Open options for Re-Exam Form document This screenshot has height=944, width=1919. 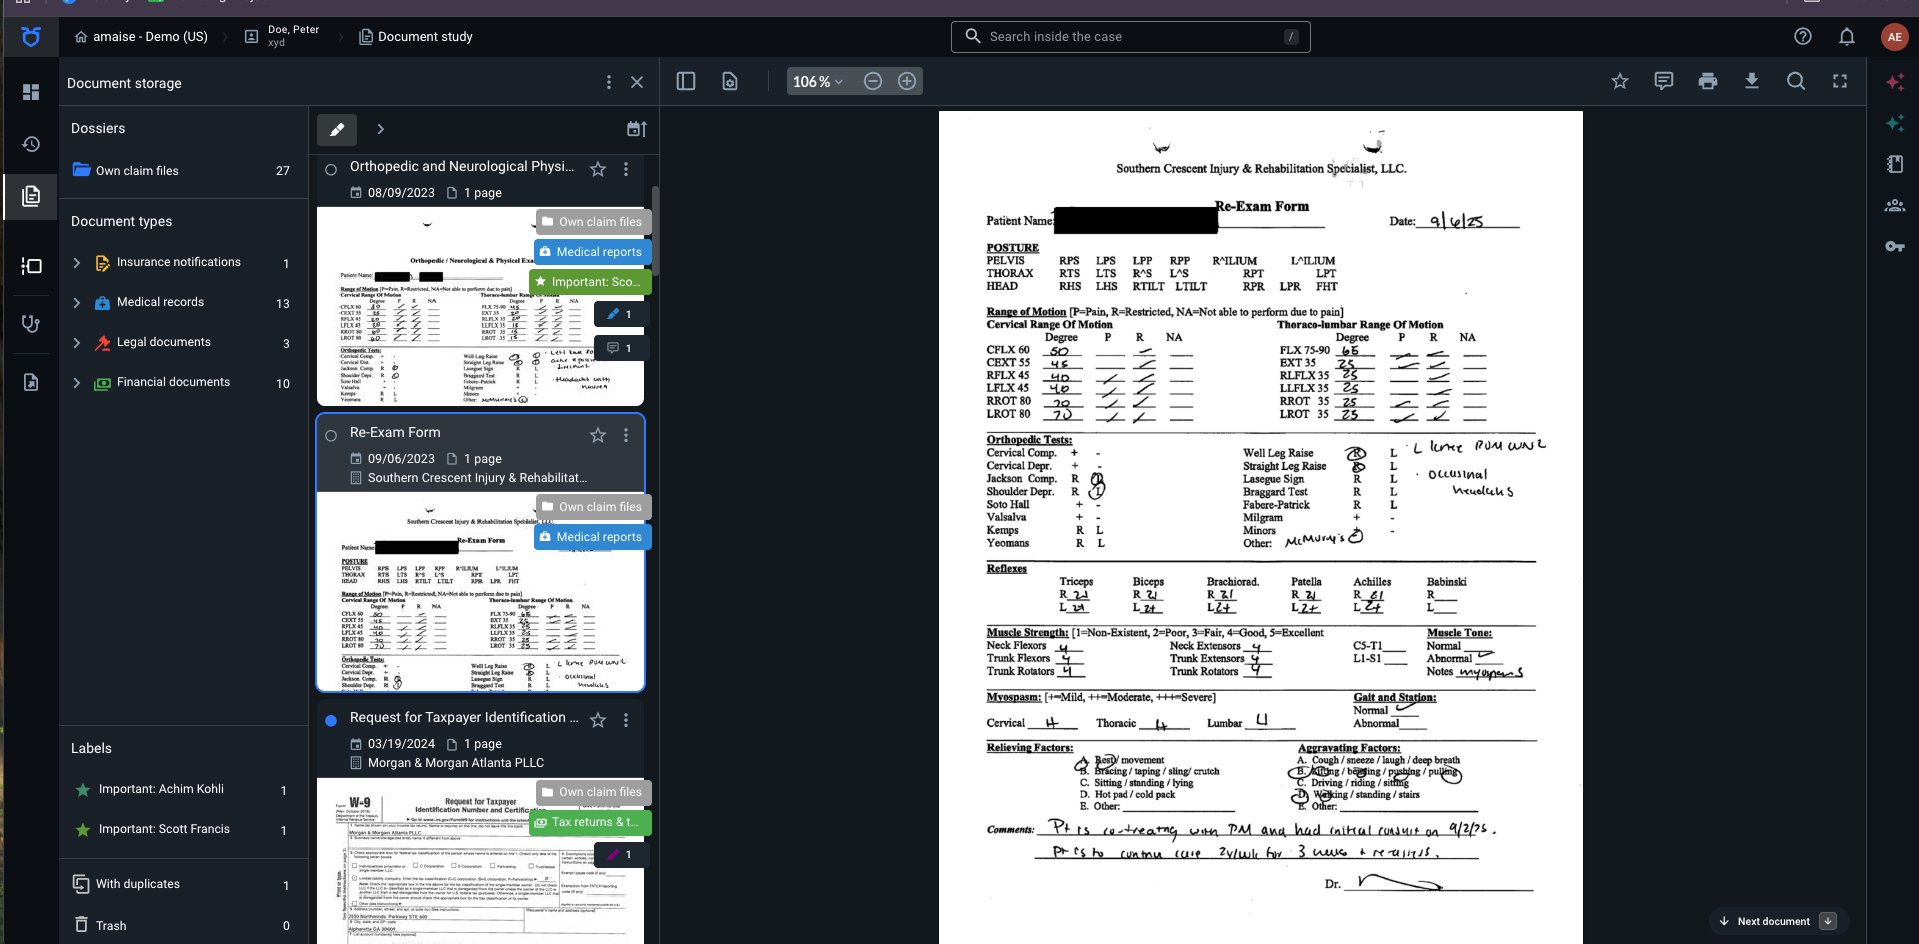[x=626, y=435]
